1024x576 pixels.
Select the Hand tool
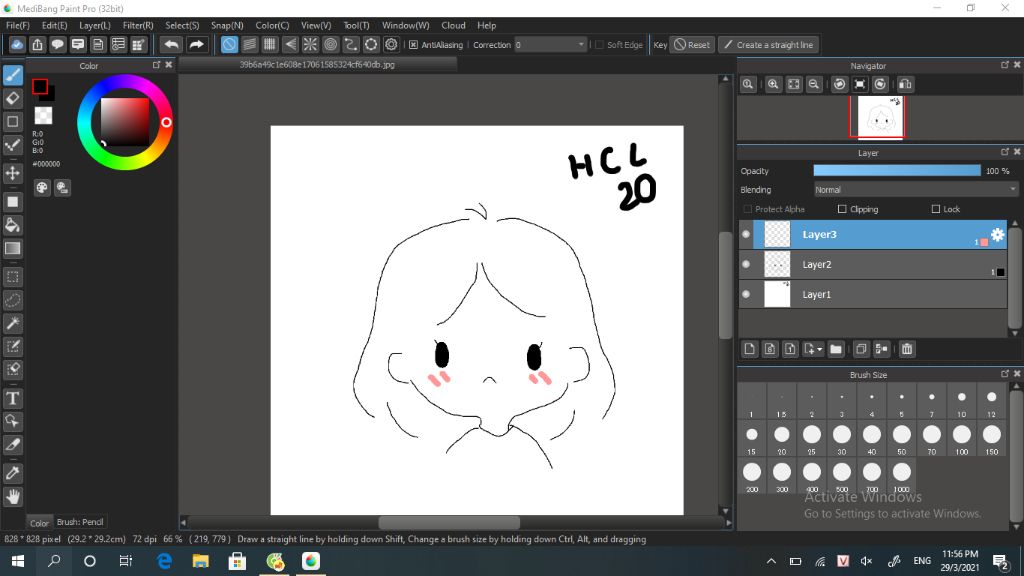coord(12,497)
